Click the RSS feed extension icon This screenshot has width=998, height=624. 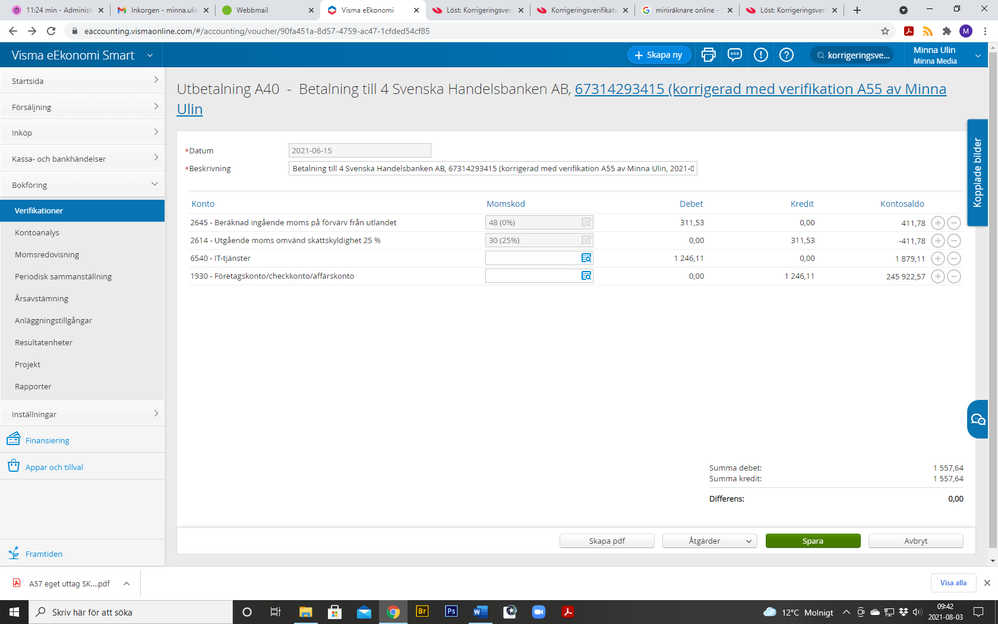[x=927, y=31]
